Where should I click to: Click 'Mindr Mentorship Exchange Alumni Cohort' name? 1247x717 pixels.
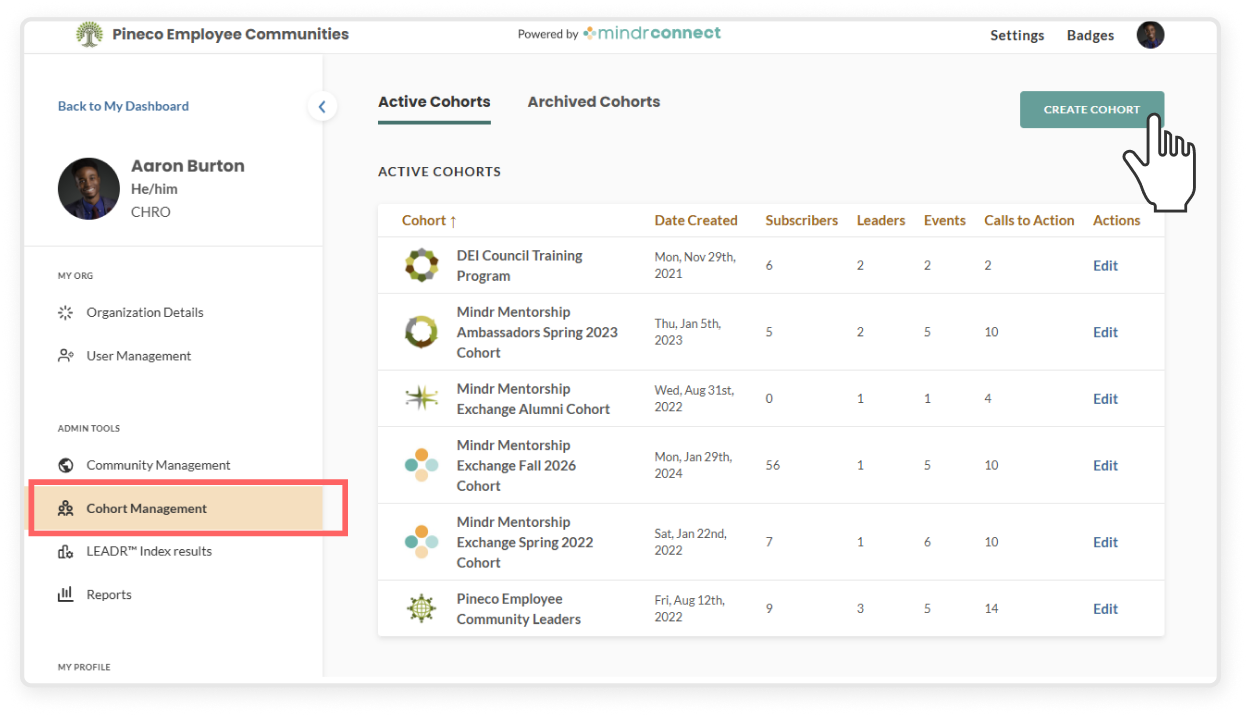pyautogui.click(x=533, y=398)
